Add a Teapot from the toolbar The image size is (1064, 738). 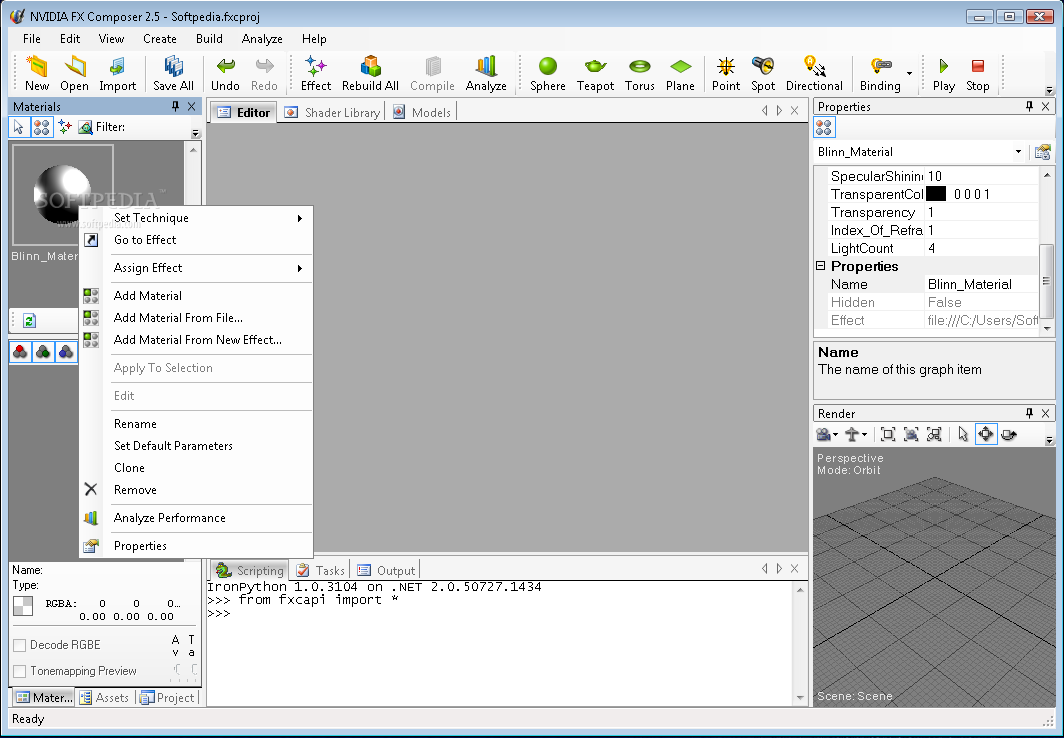pyautogui.click(x=595, y=73)
